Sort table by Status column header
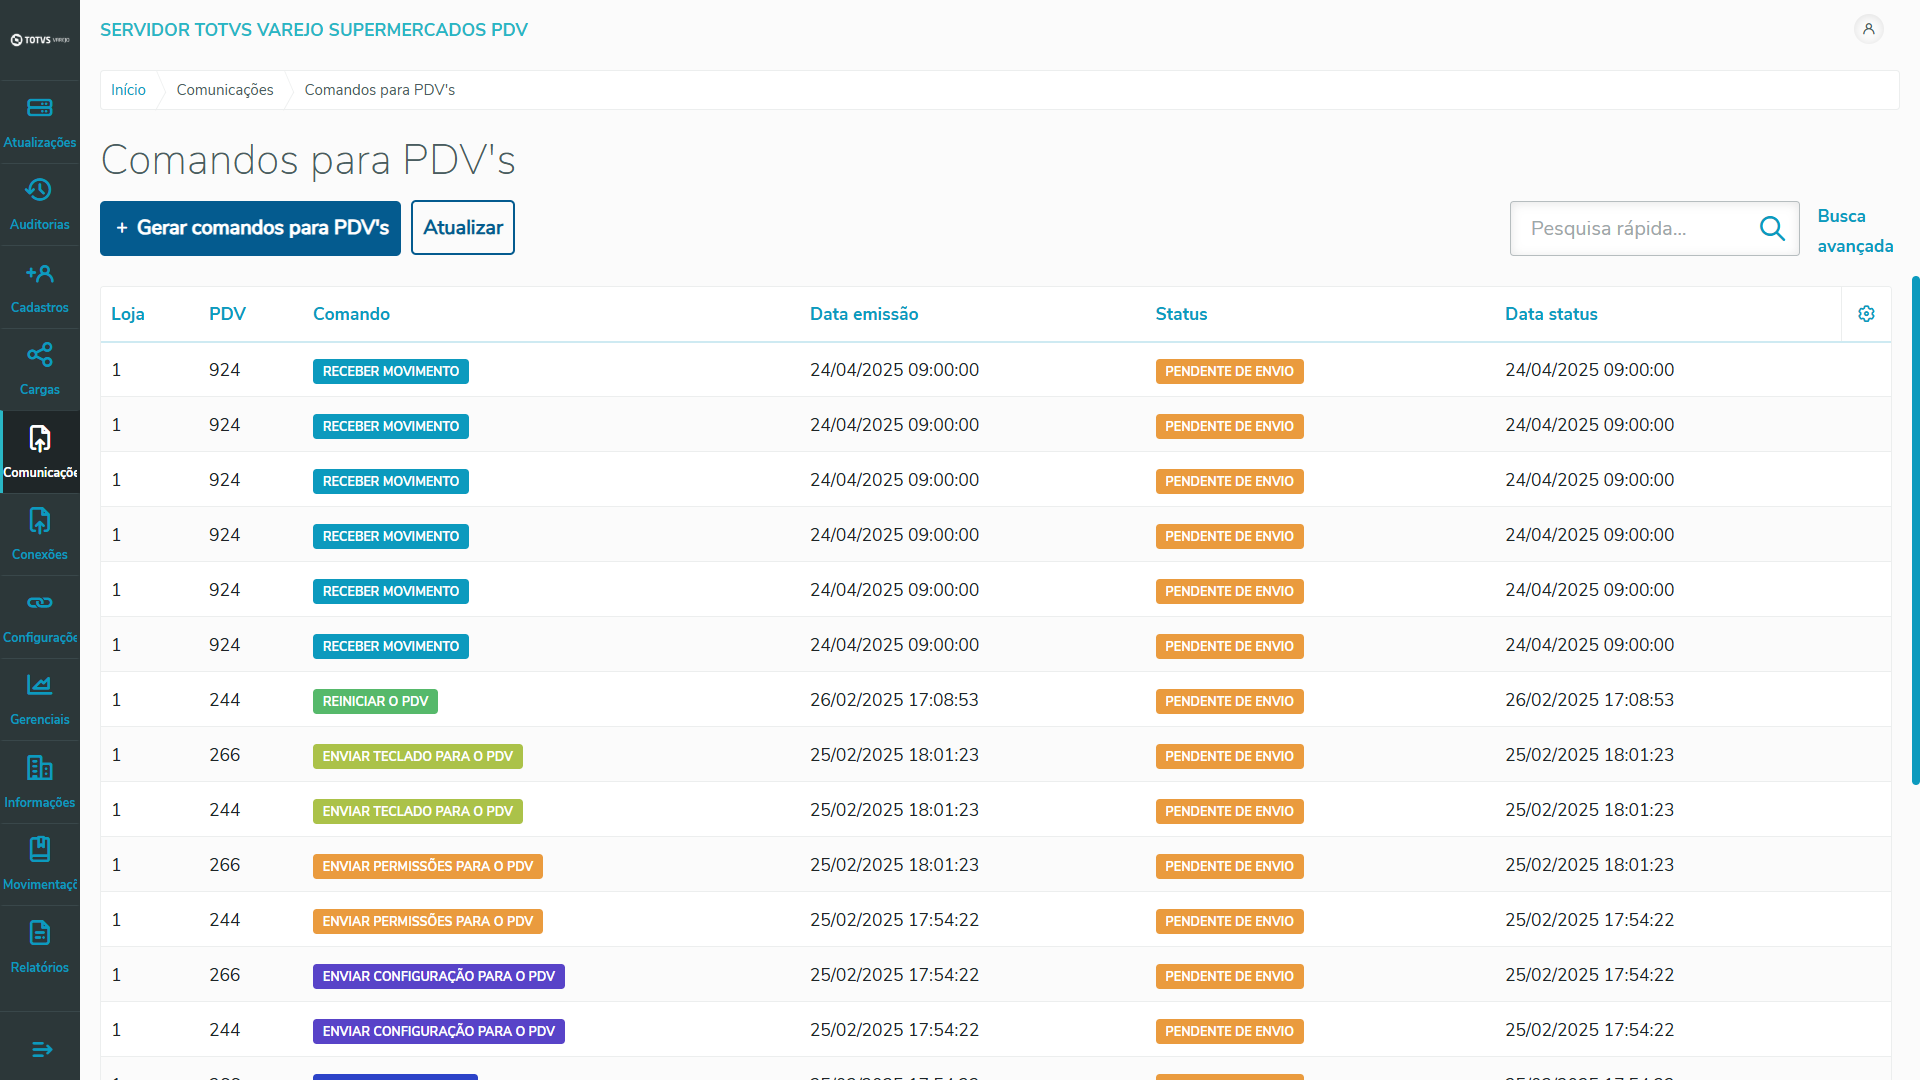1920x1080 pixels. click(x=1181, y=314)
